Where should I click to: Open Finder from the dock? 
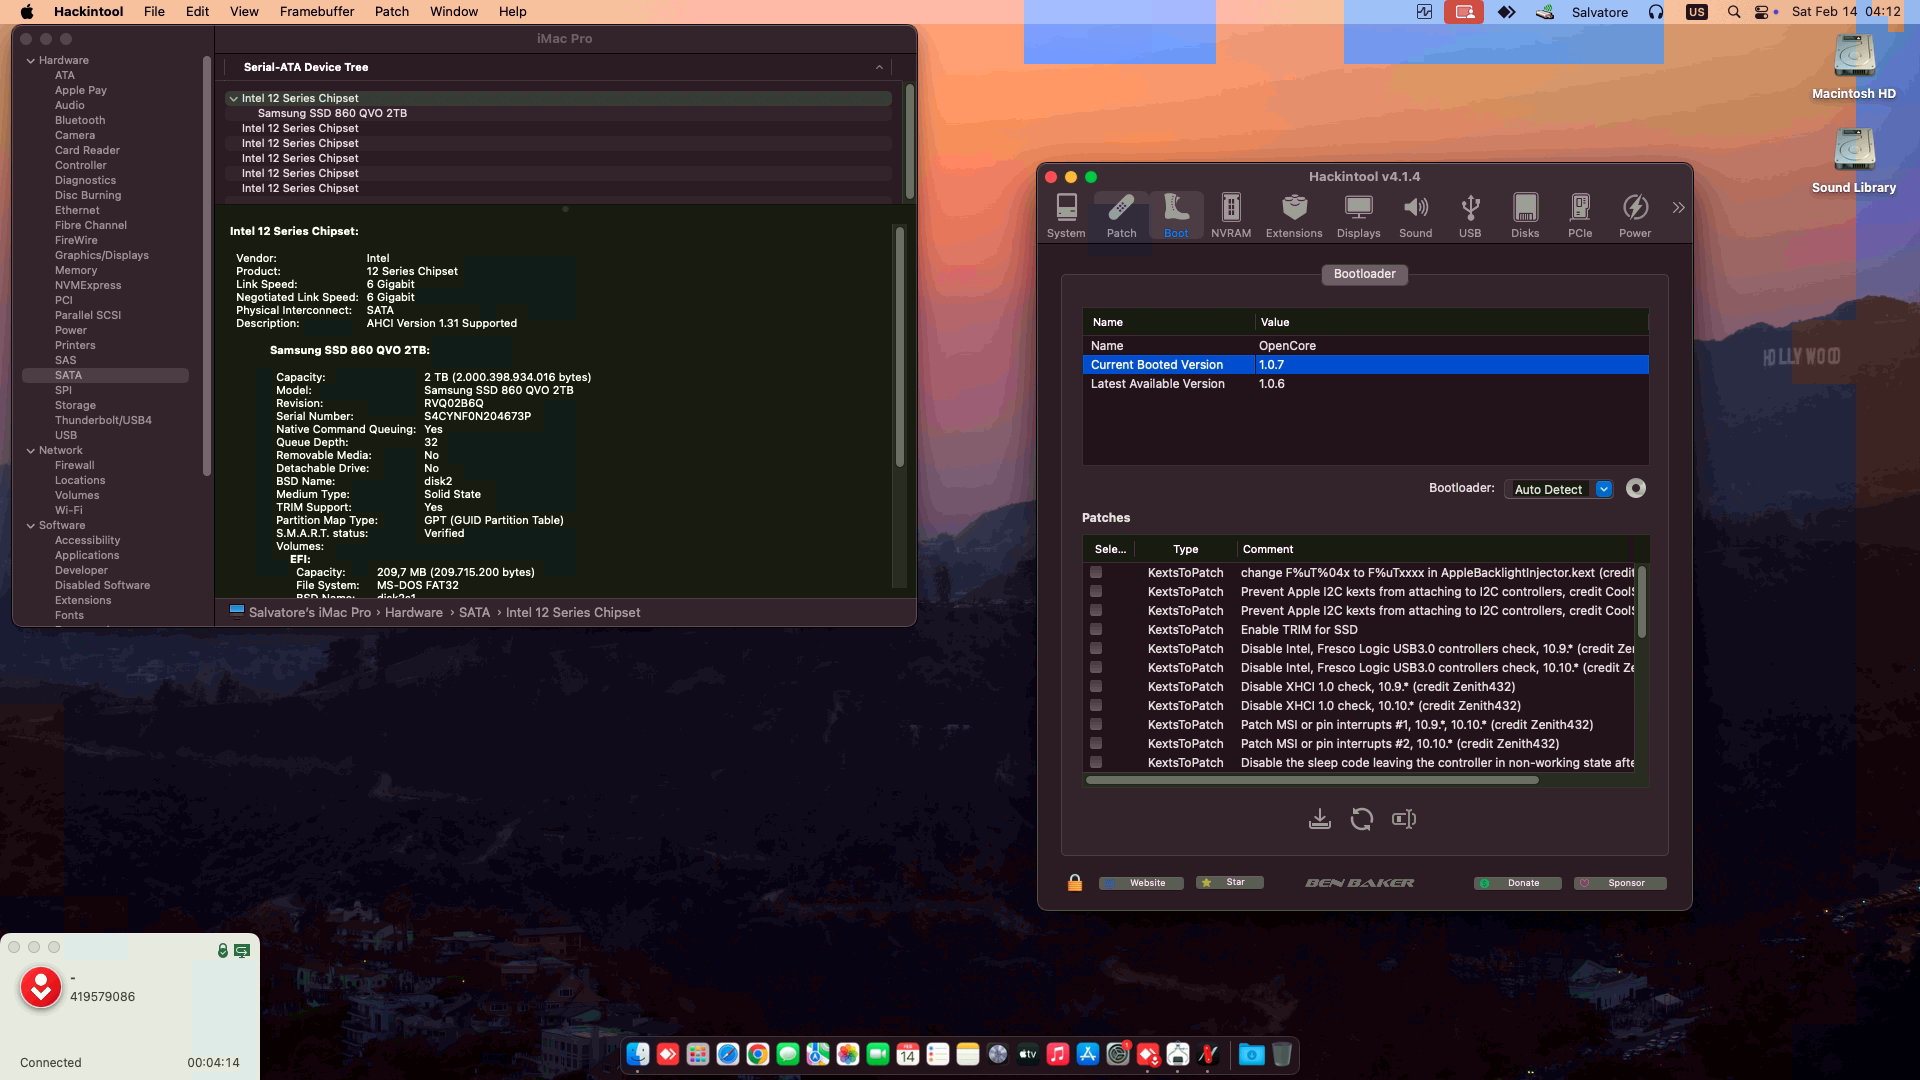pos(638,1054)
